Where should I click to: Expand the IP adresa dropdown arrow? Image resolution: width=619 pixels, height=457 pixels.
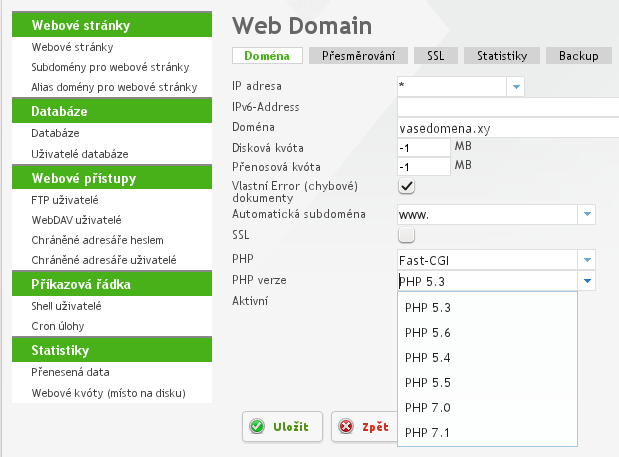click(x=516, y=87)
